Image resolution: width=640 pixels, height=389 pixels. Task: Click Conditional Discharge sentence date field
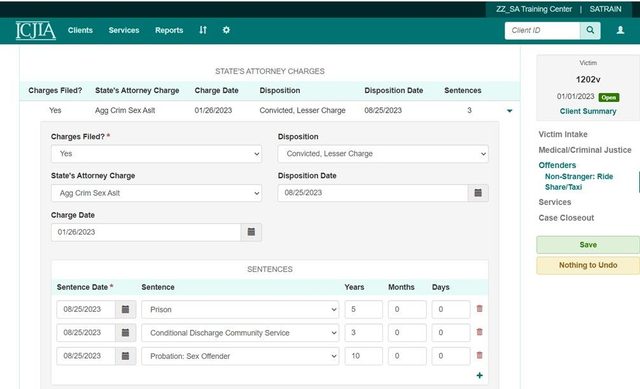86,333
